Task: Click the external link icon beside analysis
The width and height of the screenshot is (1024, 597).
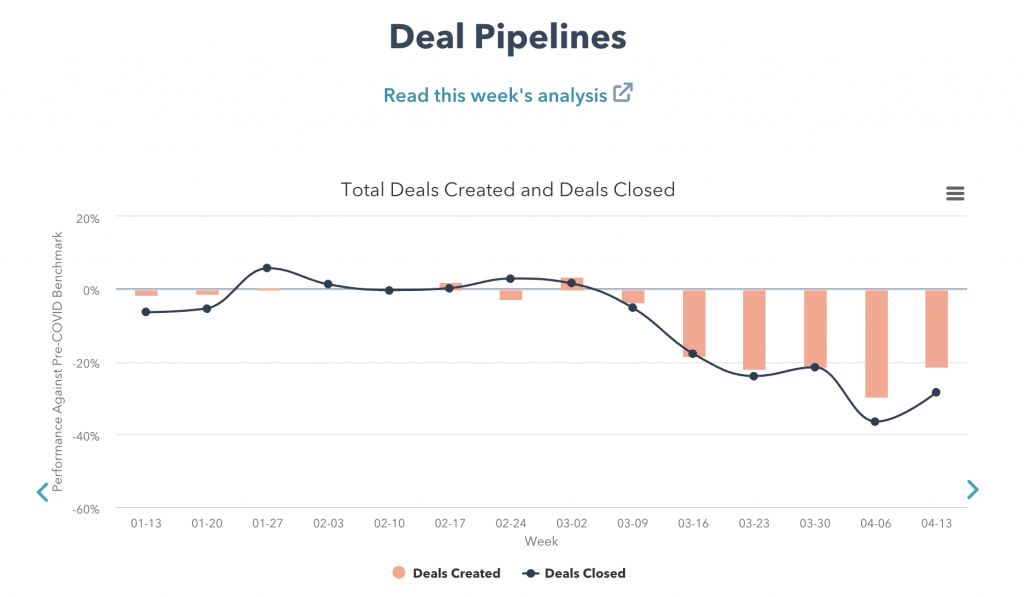Action: click(623, 94)
